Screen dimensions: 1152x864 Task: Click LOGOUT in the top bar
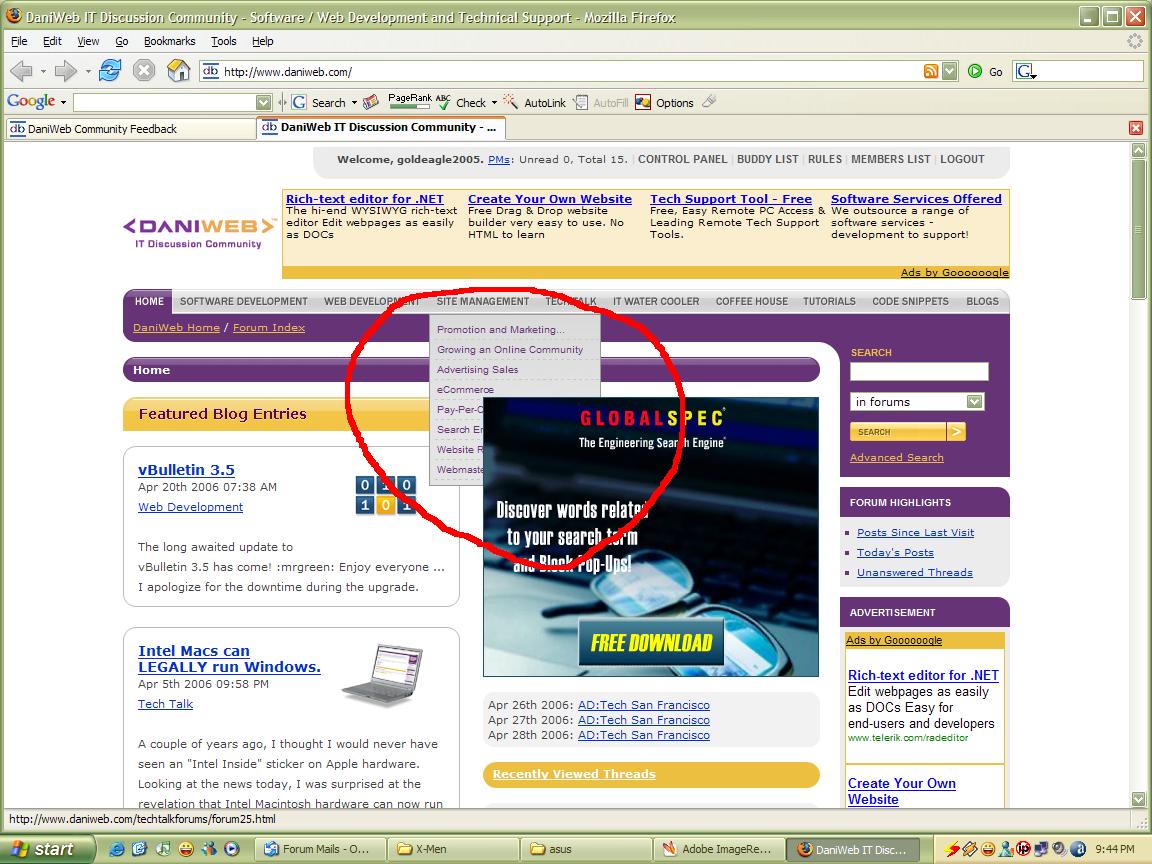point(962,159)
